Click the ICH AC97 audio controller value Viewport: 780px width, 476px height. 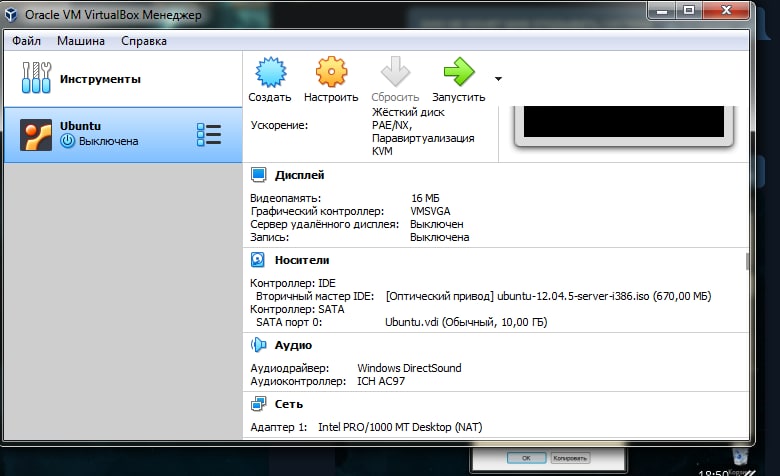pos(381,381)
